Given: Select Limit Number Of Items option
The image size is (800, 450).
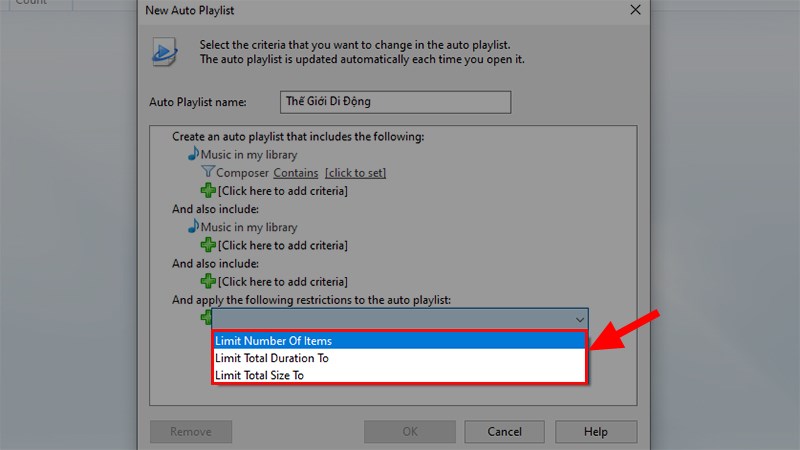Looking at the screenshot, I should click(399, 340).
